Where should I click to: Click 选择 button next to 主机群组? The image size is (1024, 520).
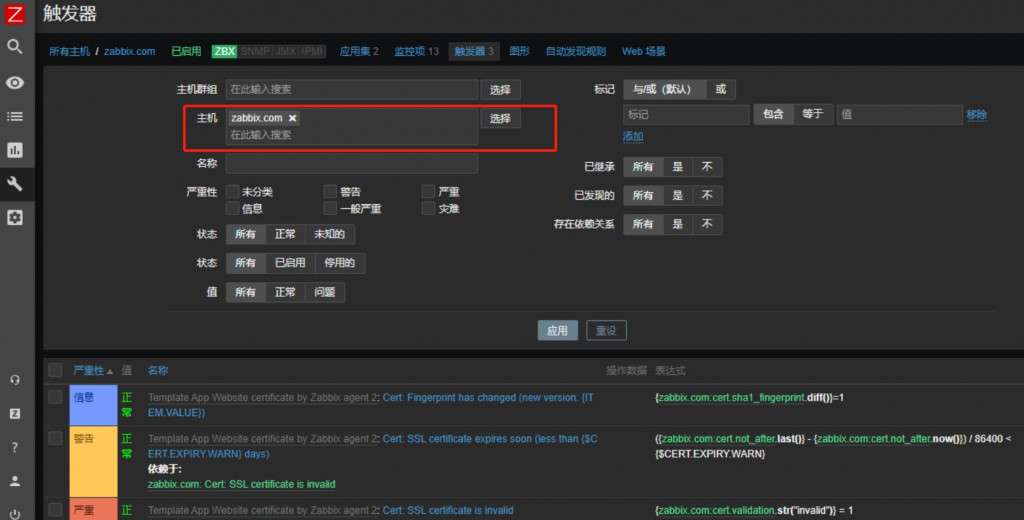pos(500,89)
